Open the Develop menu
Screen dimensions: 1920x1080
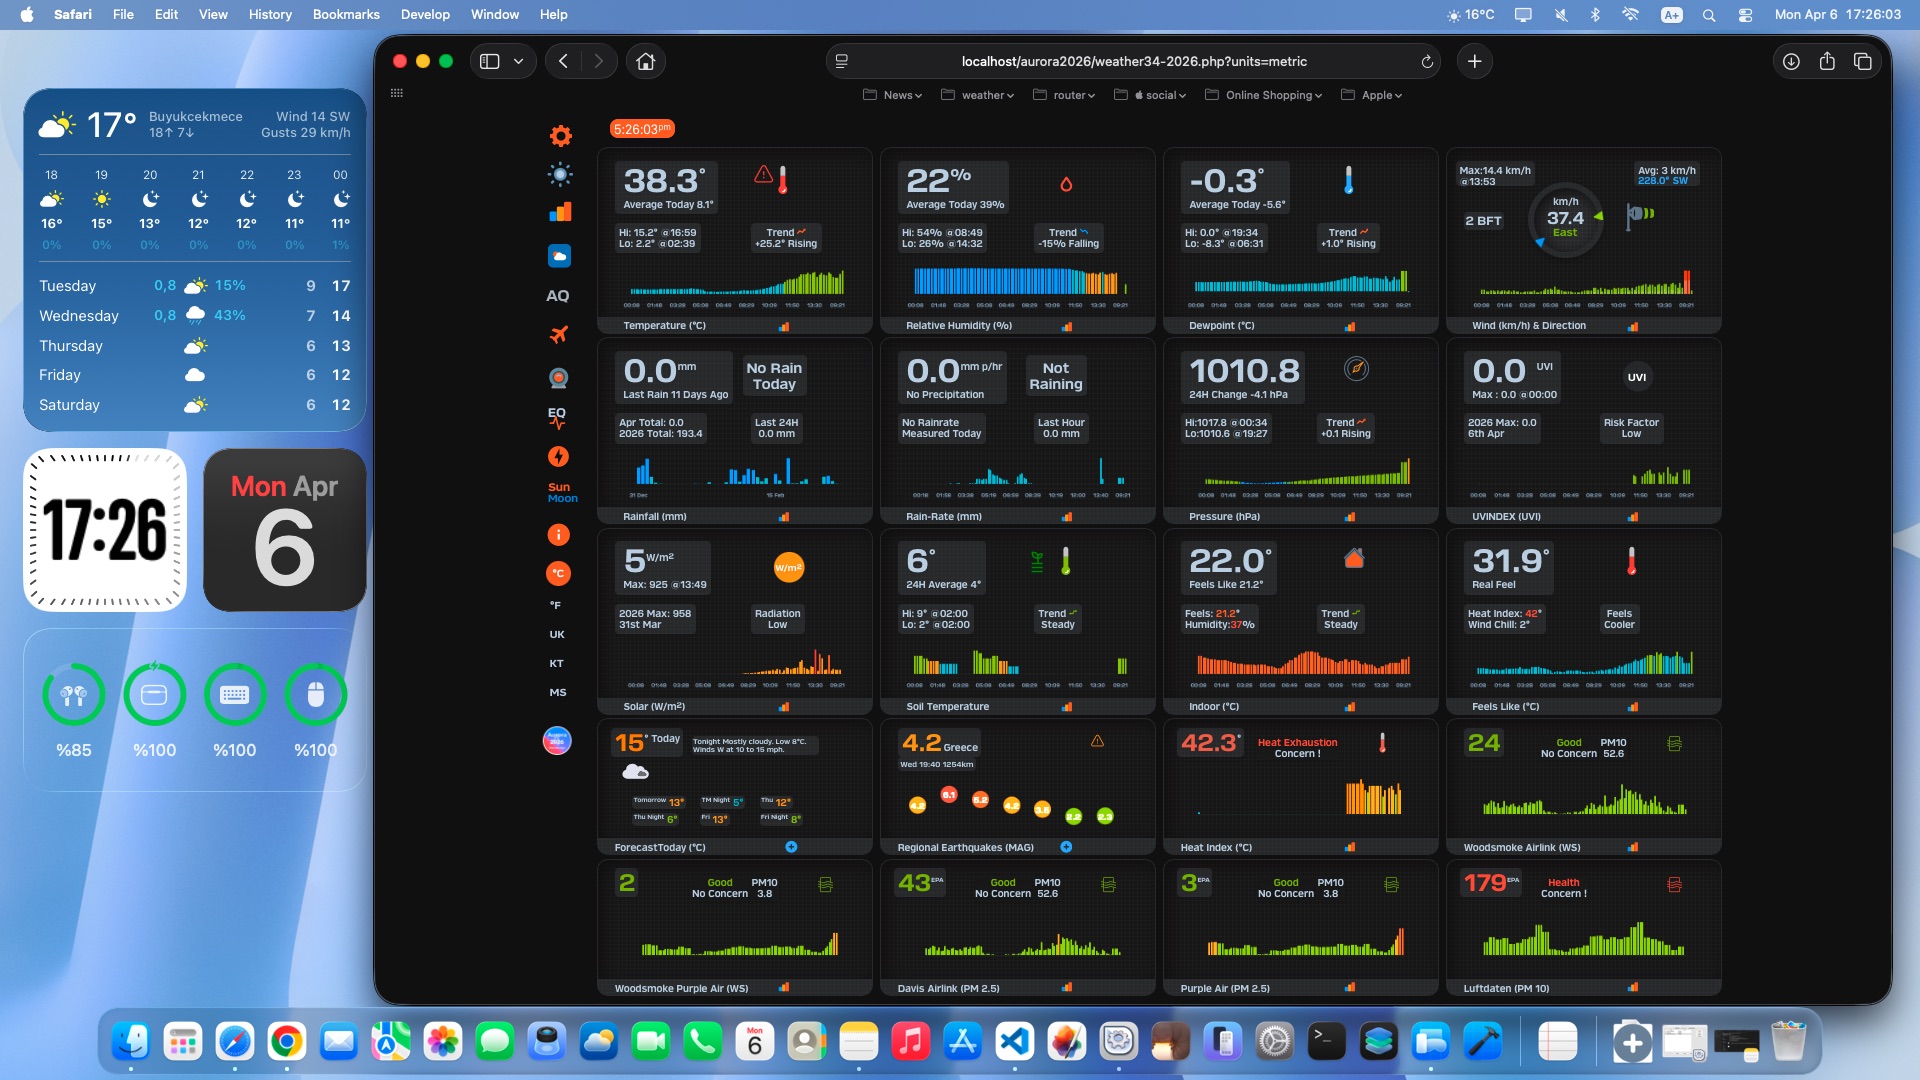(425, 14)
